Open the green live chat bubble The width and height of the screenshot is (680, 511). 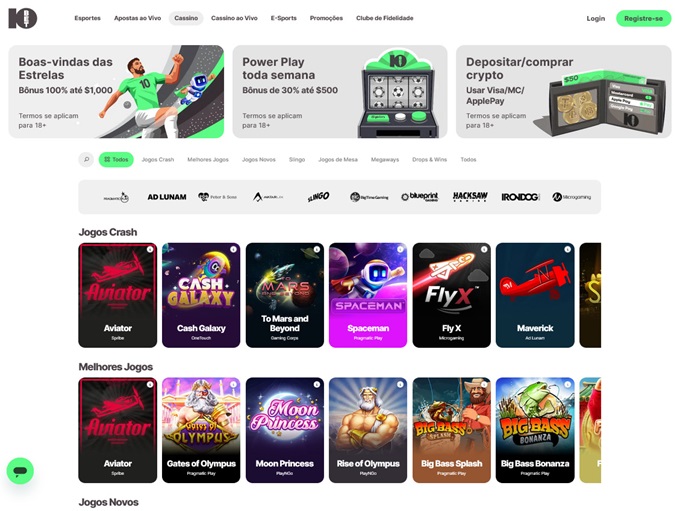pos(20,471)
